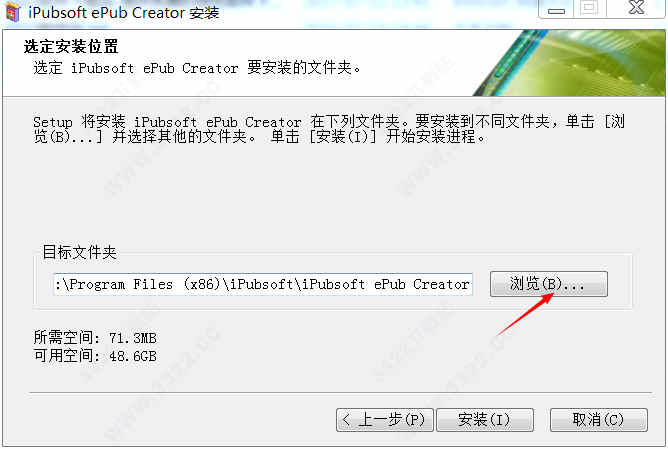Start installation with 安装(I) button
The width and height of the screenshot is (668, 449).
[x=485, y=420]
